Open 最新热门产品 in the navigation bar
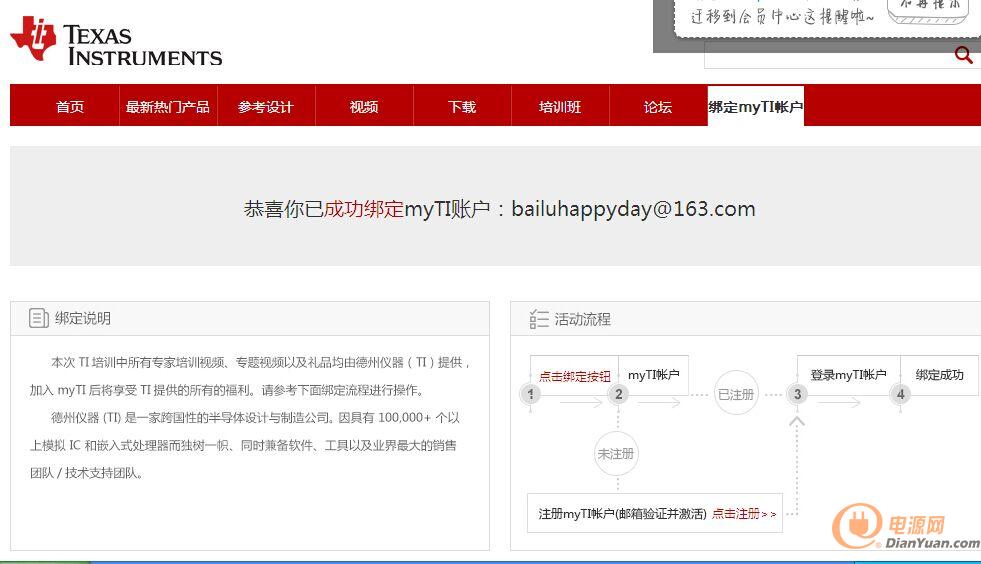981x564 pixels. (168, 106)
